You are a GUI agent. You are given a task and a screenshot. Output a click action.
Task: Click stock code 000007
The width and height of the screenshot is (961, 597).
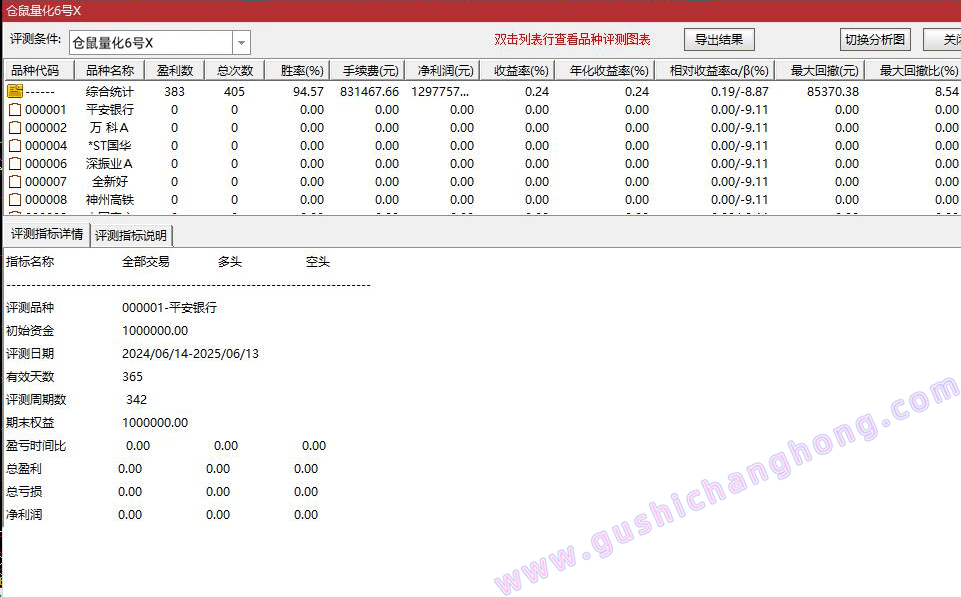pos(46,182)
